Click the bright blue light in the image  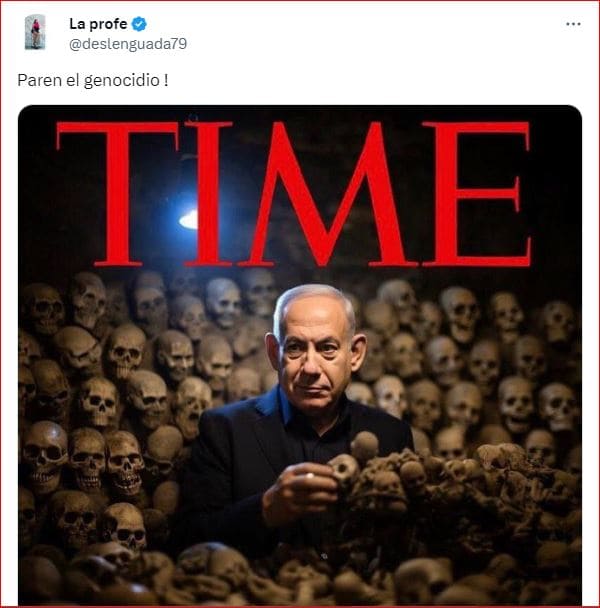pos(189,220)
